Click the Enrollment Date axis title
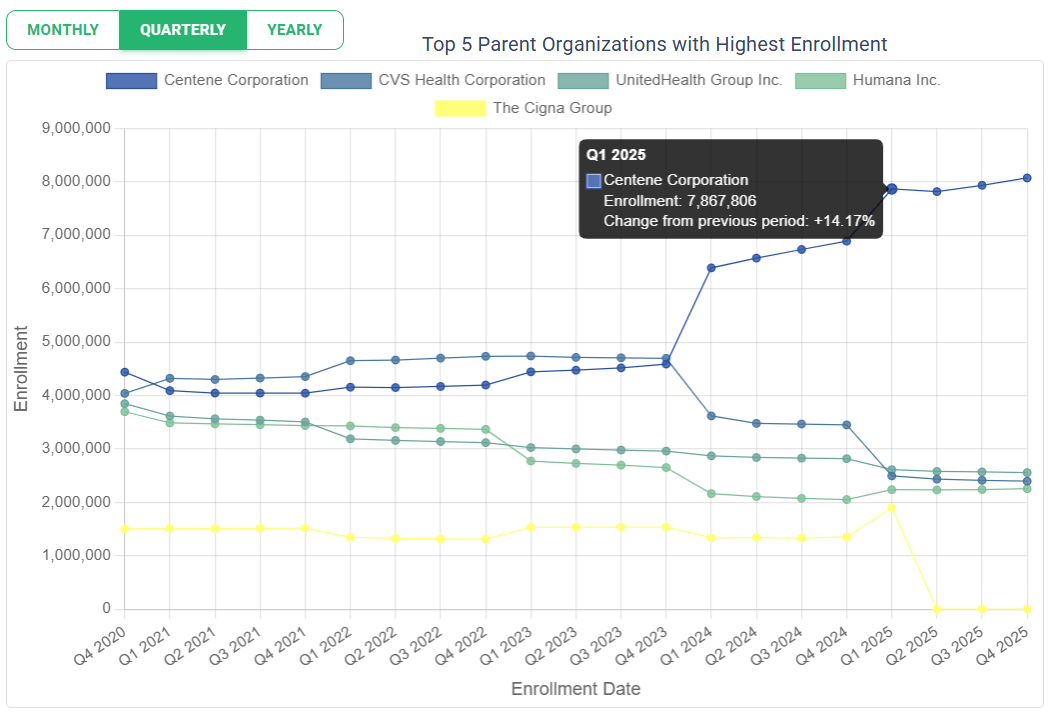This screenshot has width=1054, height=713. tap(575, 689)
